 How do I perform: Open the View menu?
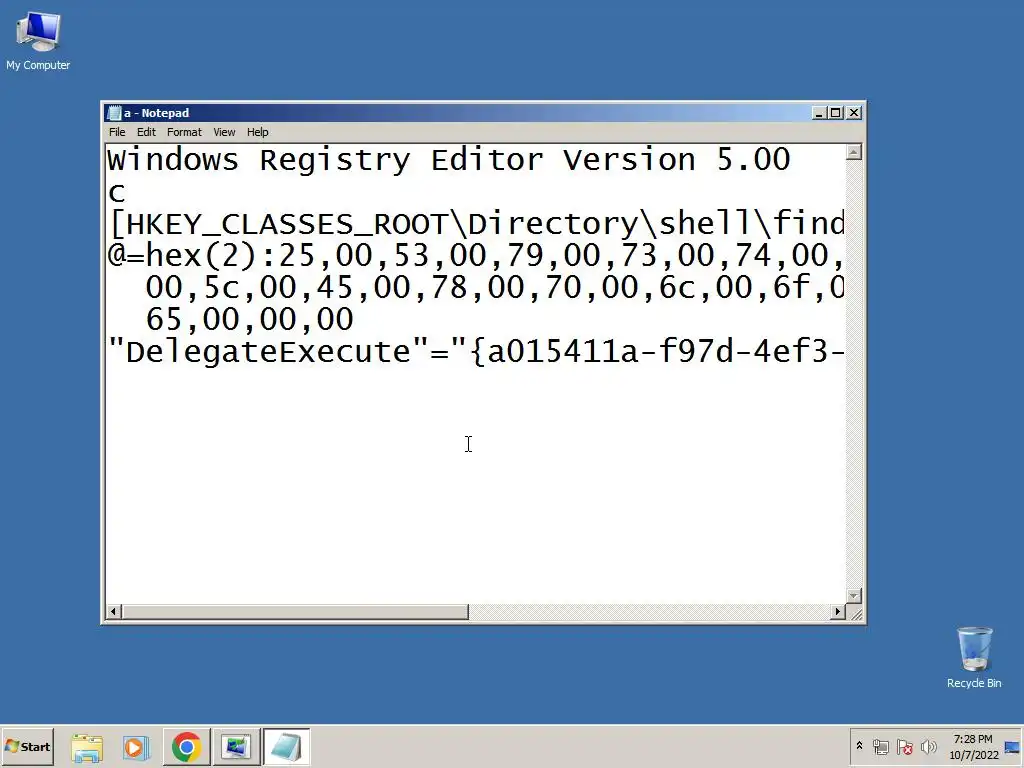click(x=224, y=132)
